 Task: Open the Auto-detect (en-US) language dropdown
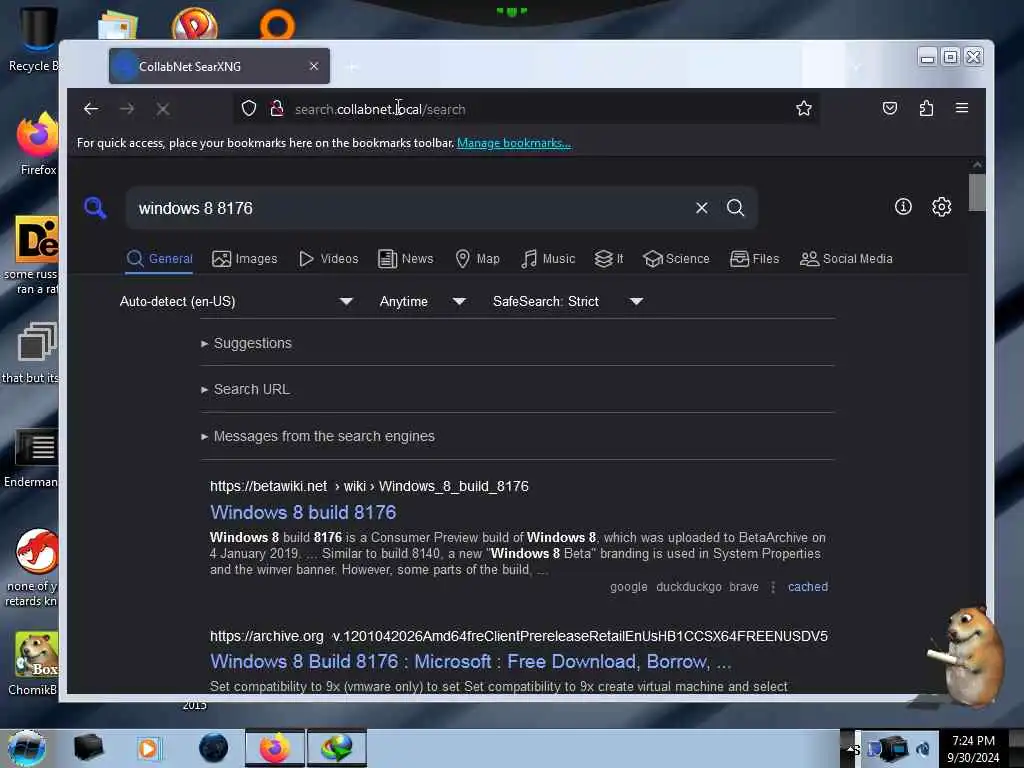pos(236,301)
